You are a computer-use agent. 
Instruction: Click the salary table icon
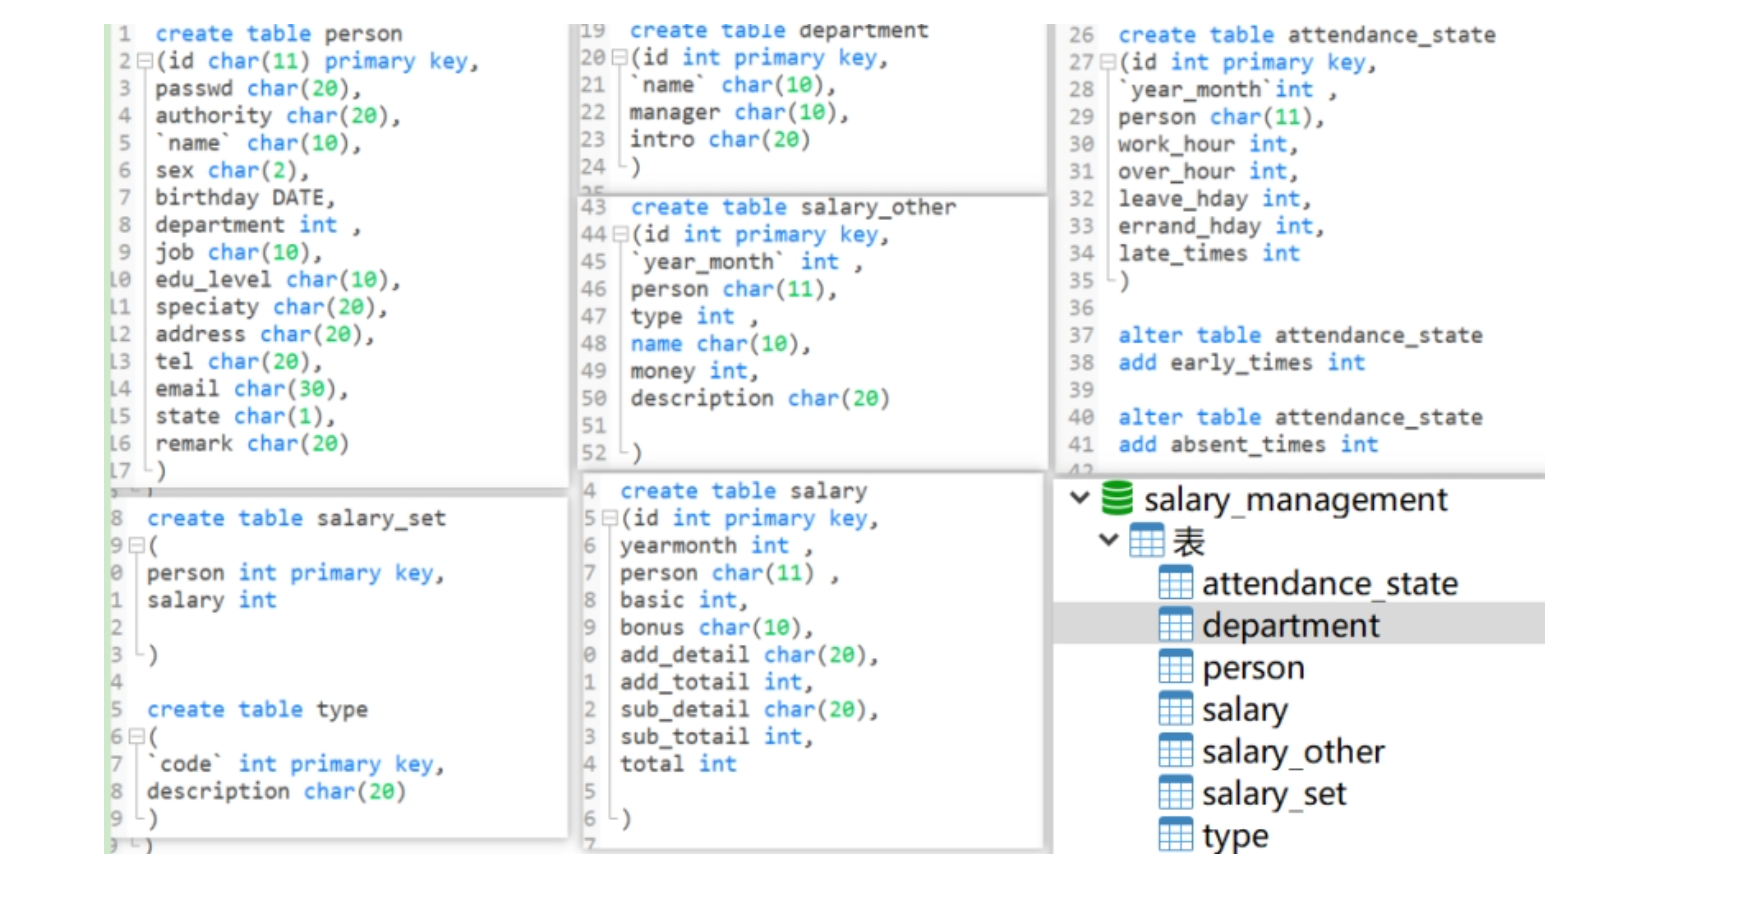1175,709
